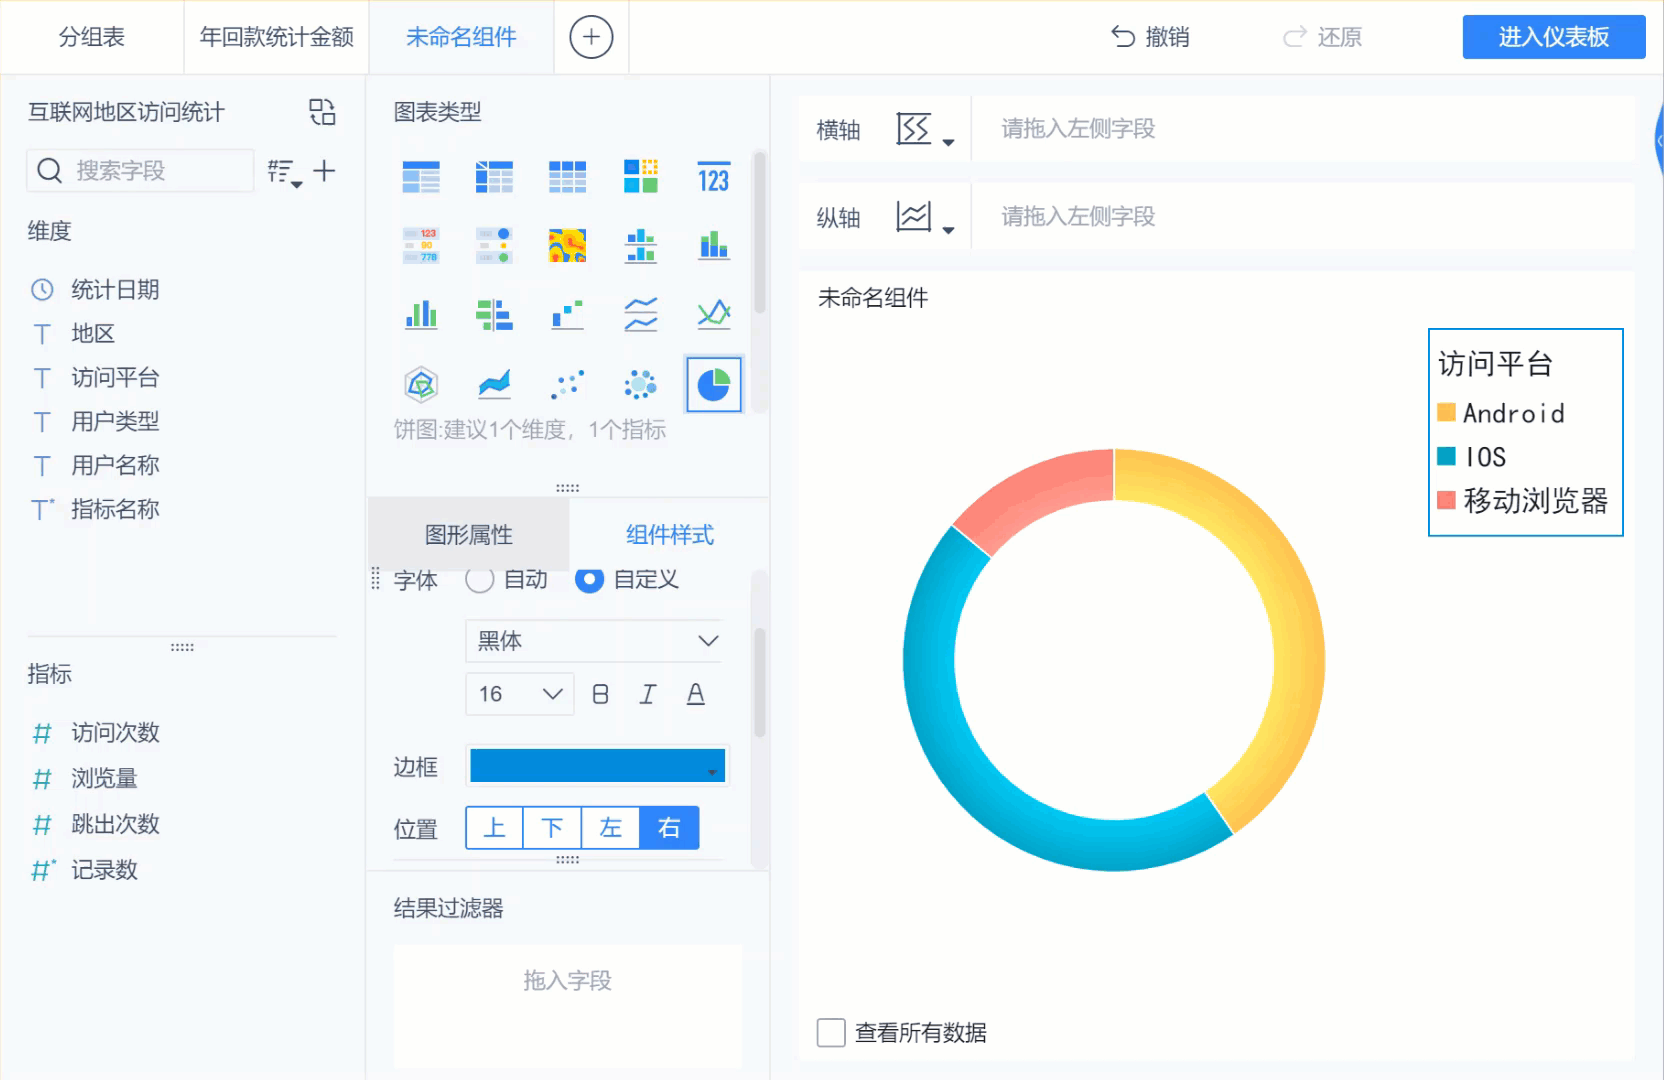Select the detail table grid chart icon
Viewport: 1664px width, 1080px height.
(567, 177)
